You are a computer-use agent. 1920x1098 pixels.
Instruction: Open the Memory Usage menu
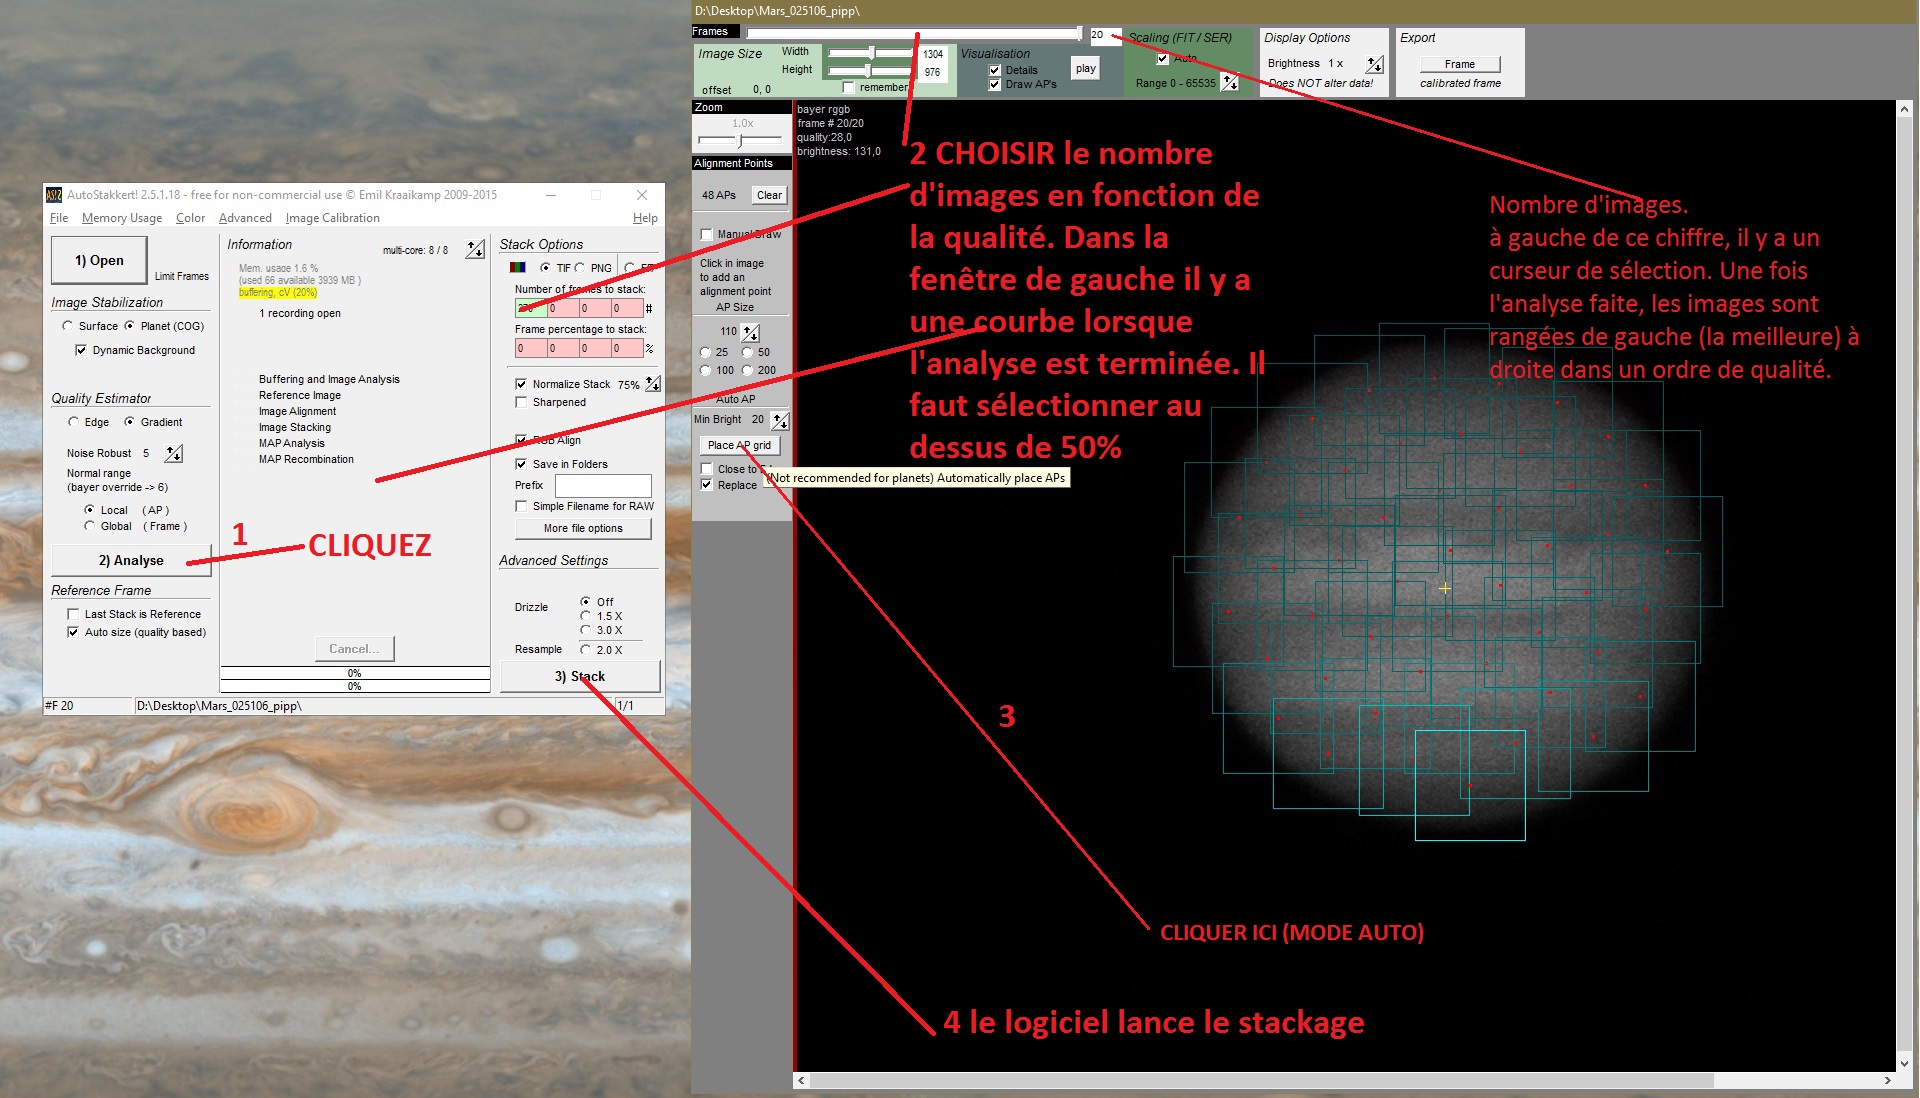[x=121, y=218]
